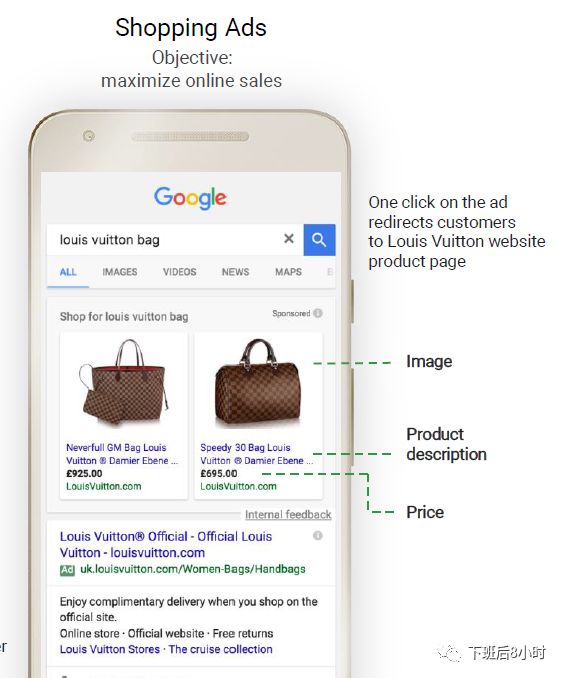Follow the Louis Vuitton Stores sitelink
The width and height of the screenshot is (563, 678).
point(110,649)
